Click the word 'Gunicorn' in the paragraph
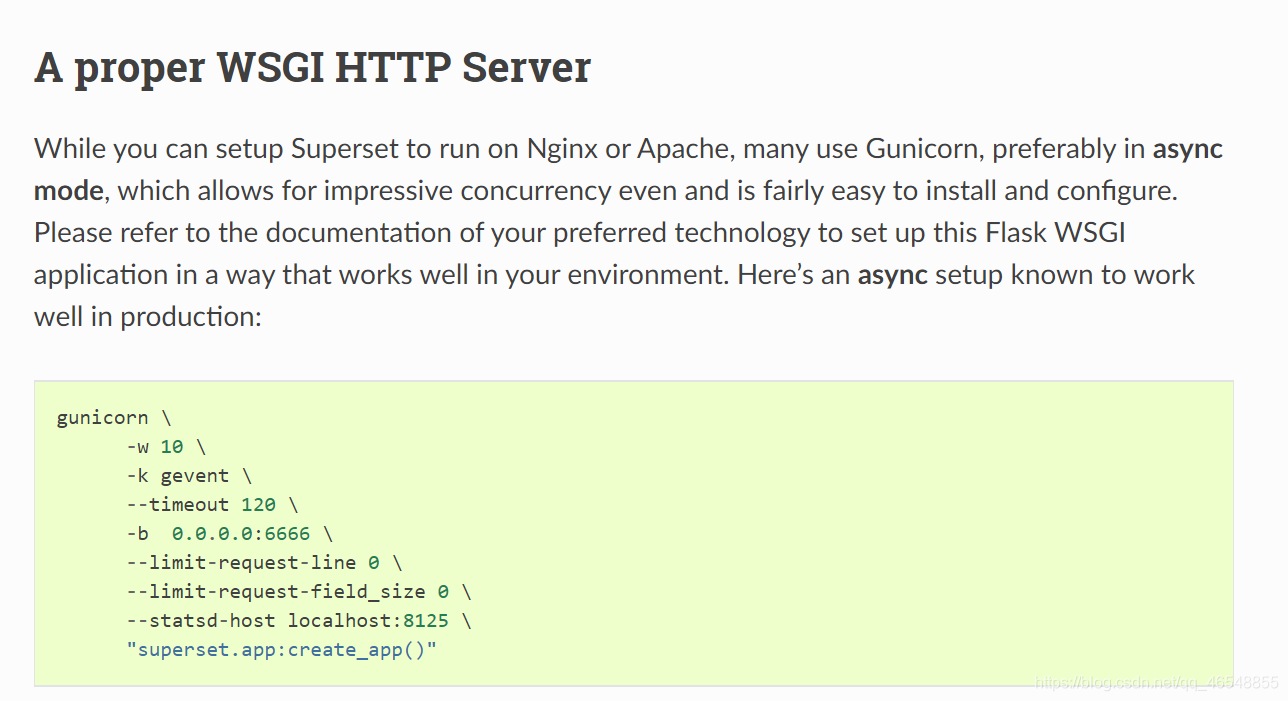This screenshot has width=1288, height=701. (x=924, y=149)
